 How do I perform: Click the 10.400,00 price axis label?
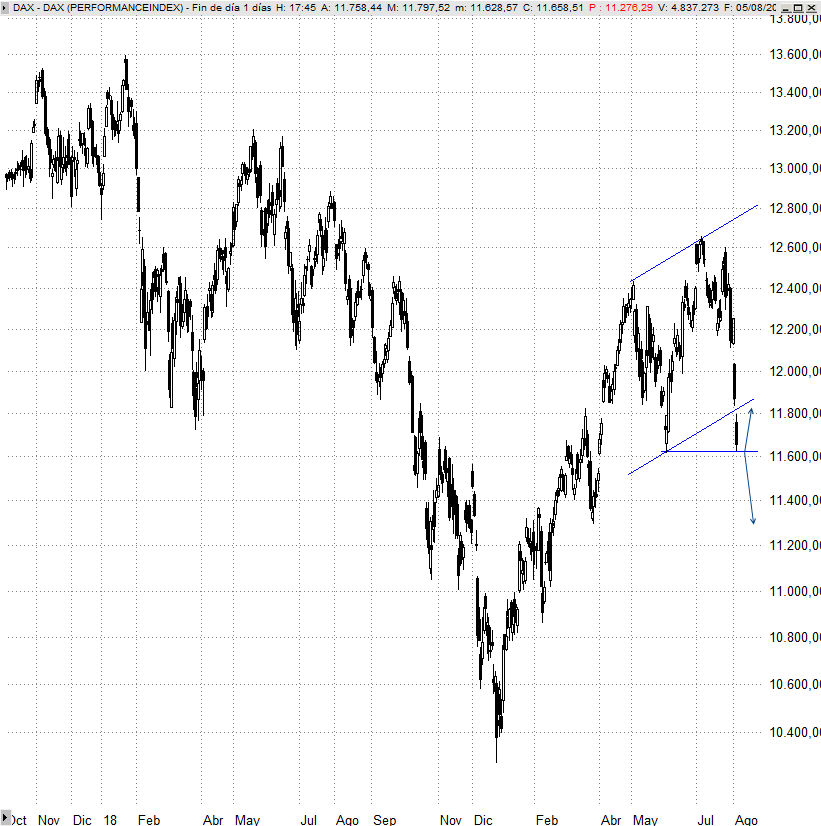pos(794,732)
